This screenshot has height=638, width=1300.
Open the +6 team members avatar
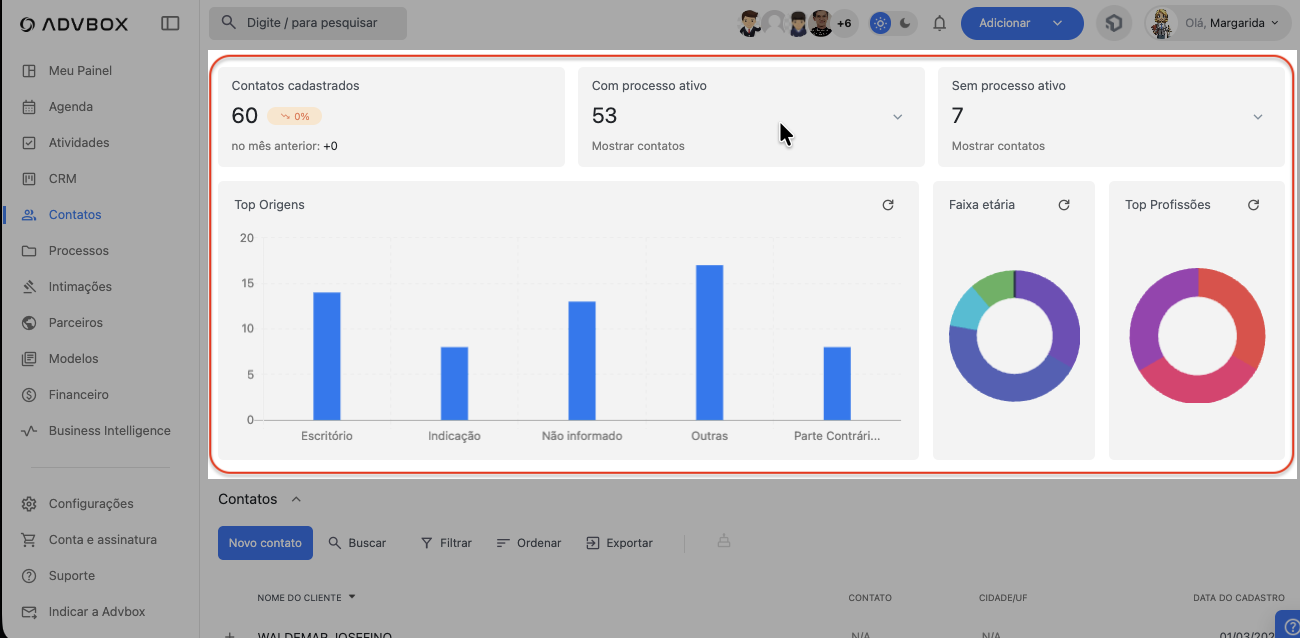844,23
